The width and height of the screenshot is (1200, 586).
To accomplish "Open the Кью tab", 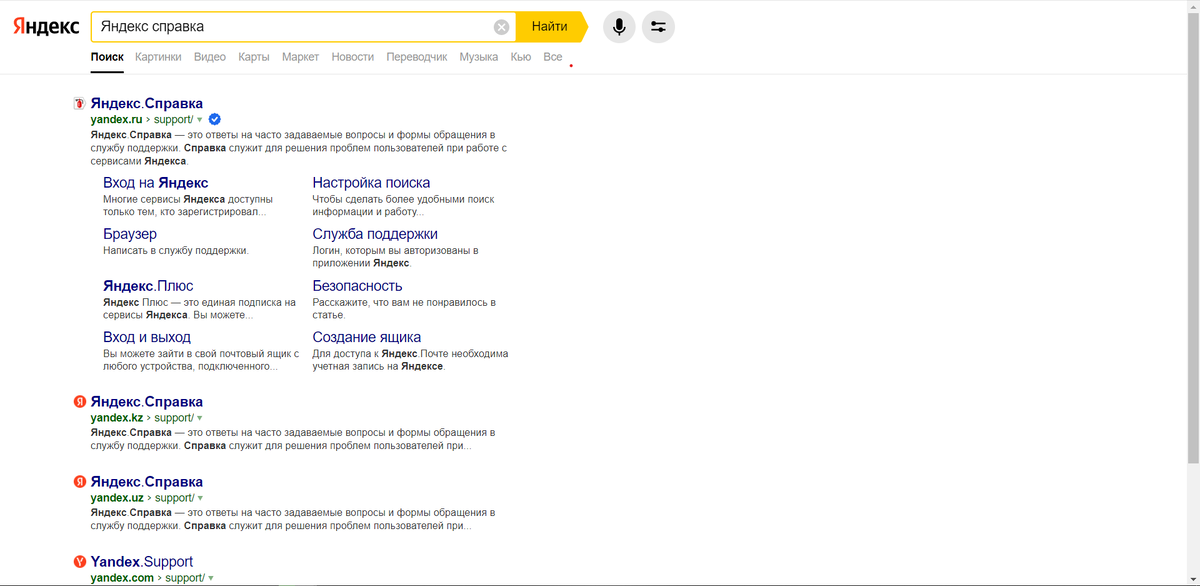I will pyautogui.click(x=521, y=57).
